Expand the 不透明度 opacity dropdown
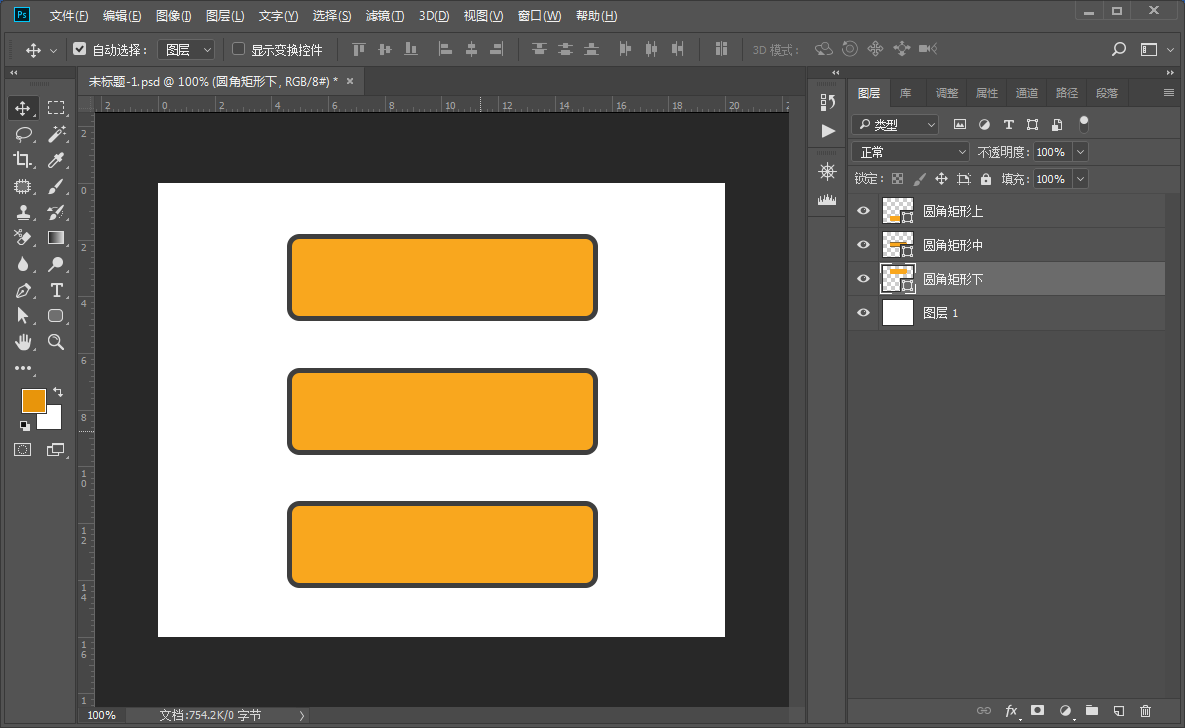 coord(1079,152)
